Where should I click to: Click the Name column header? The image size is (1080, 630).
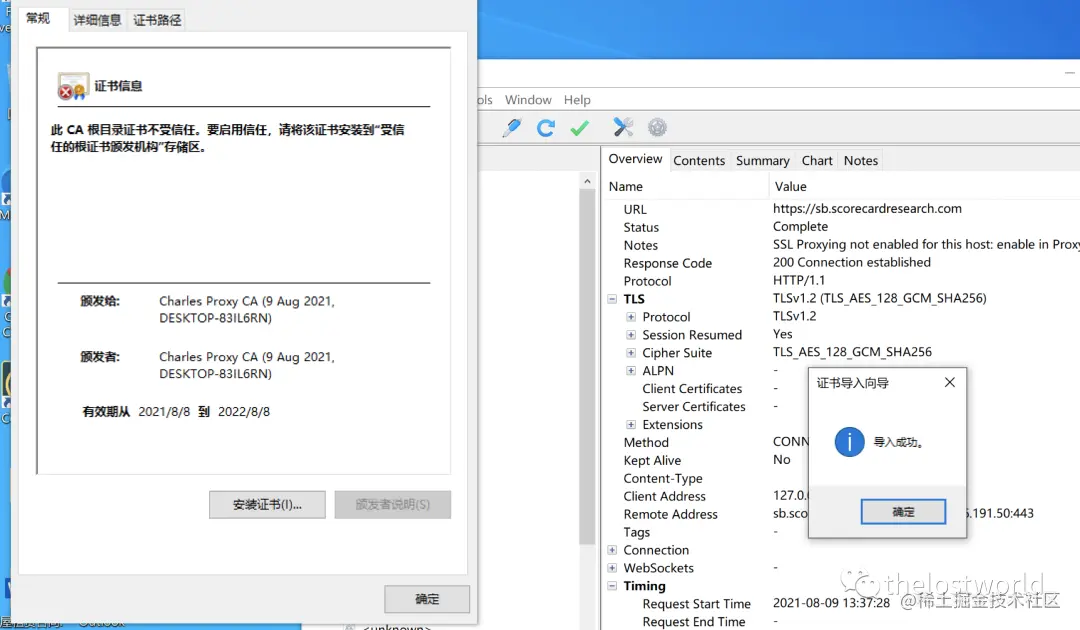686,187
